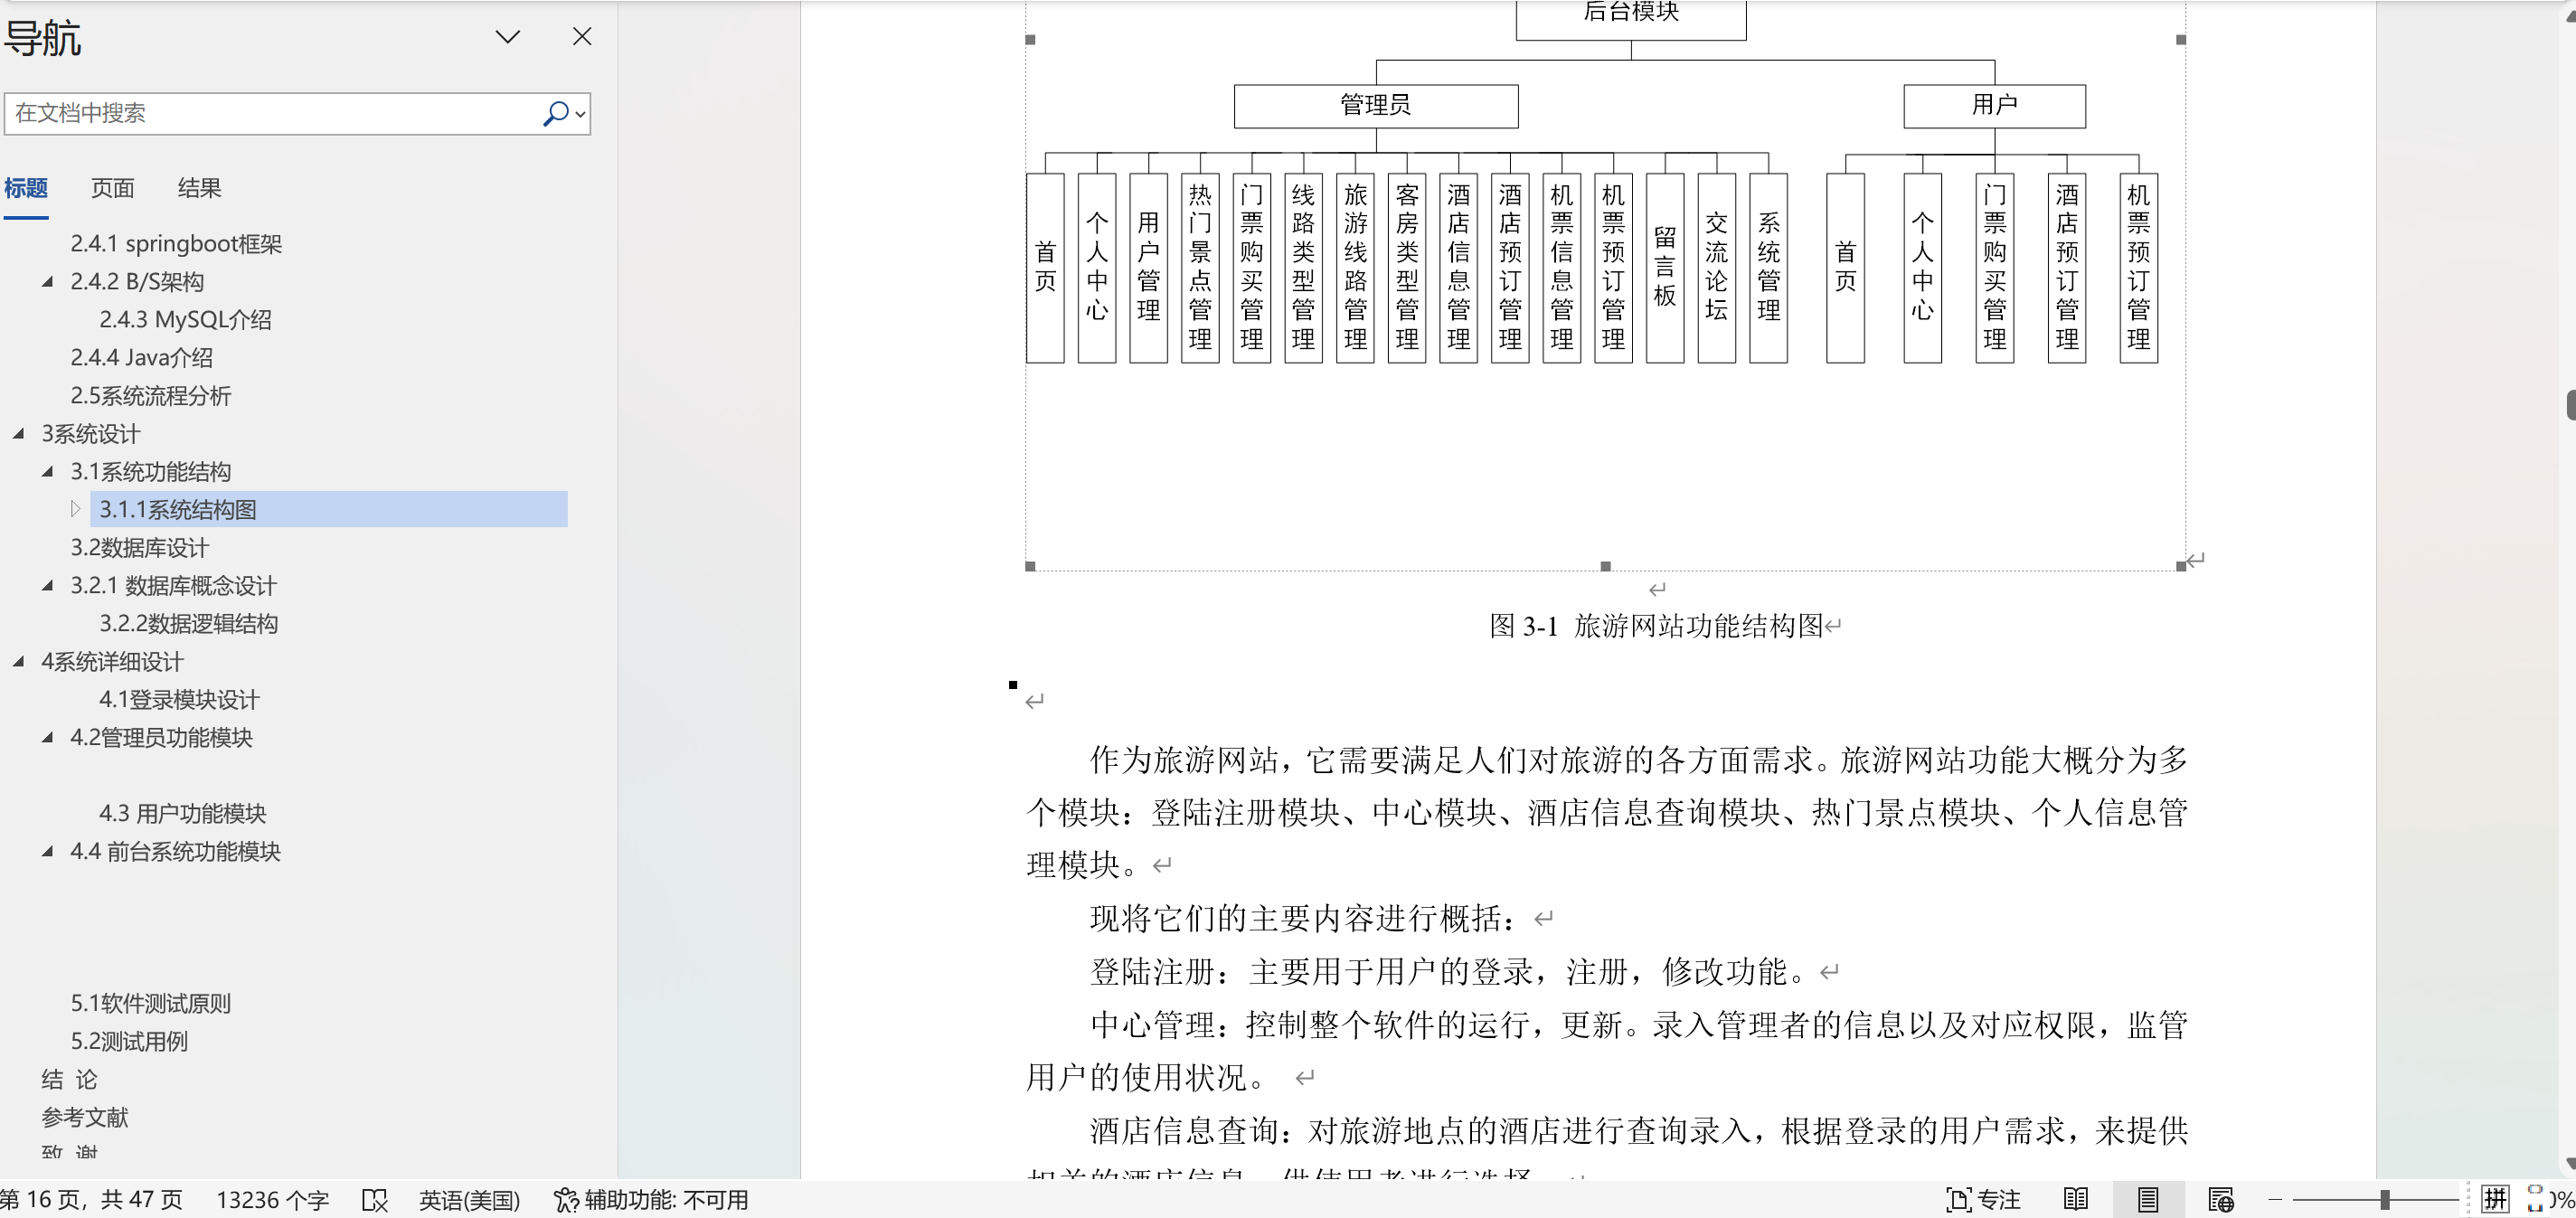The width and height of the screenshot is (2576, 1218).
Task: Select the 留言板 box in diagram
Action: 1665,268
